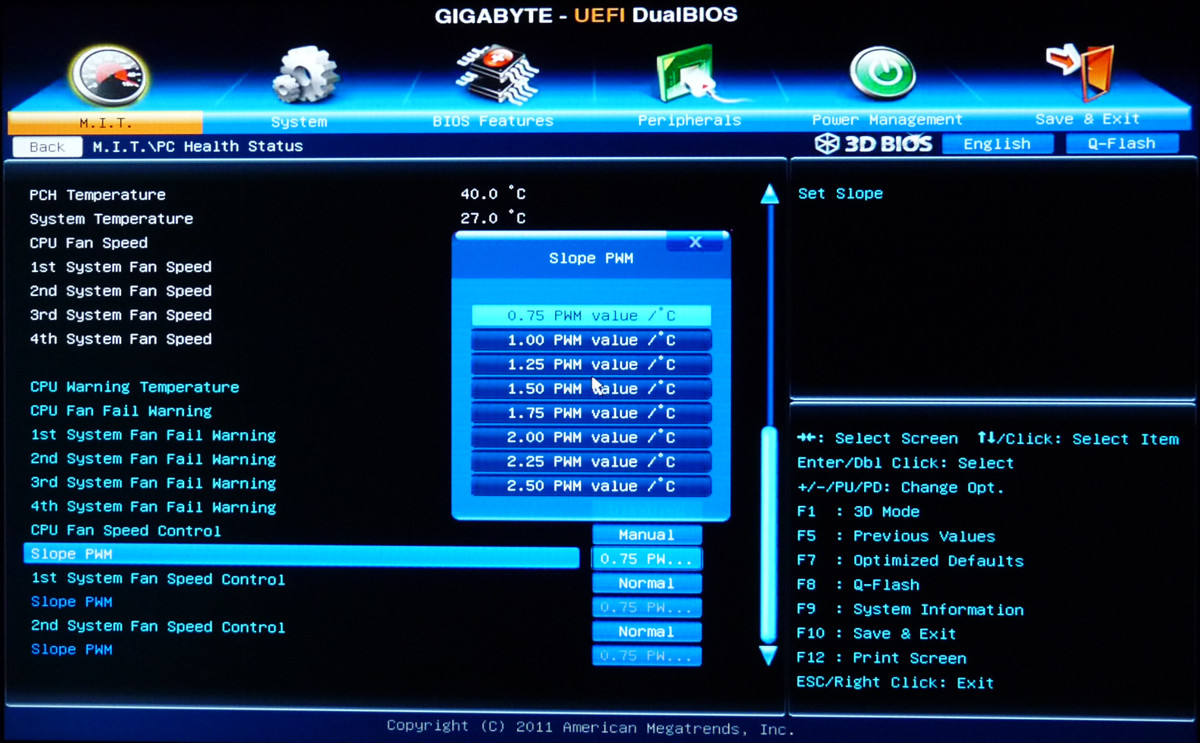The width and height of the screenshot is (1200, 743).
Task: Select 1.75 PWM value /°C option
Action: point(591,413)
